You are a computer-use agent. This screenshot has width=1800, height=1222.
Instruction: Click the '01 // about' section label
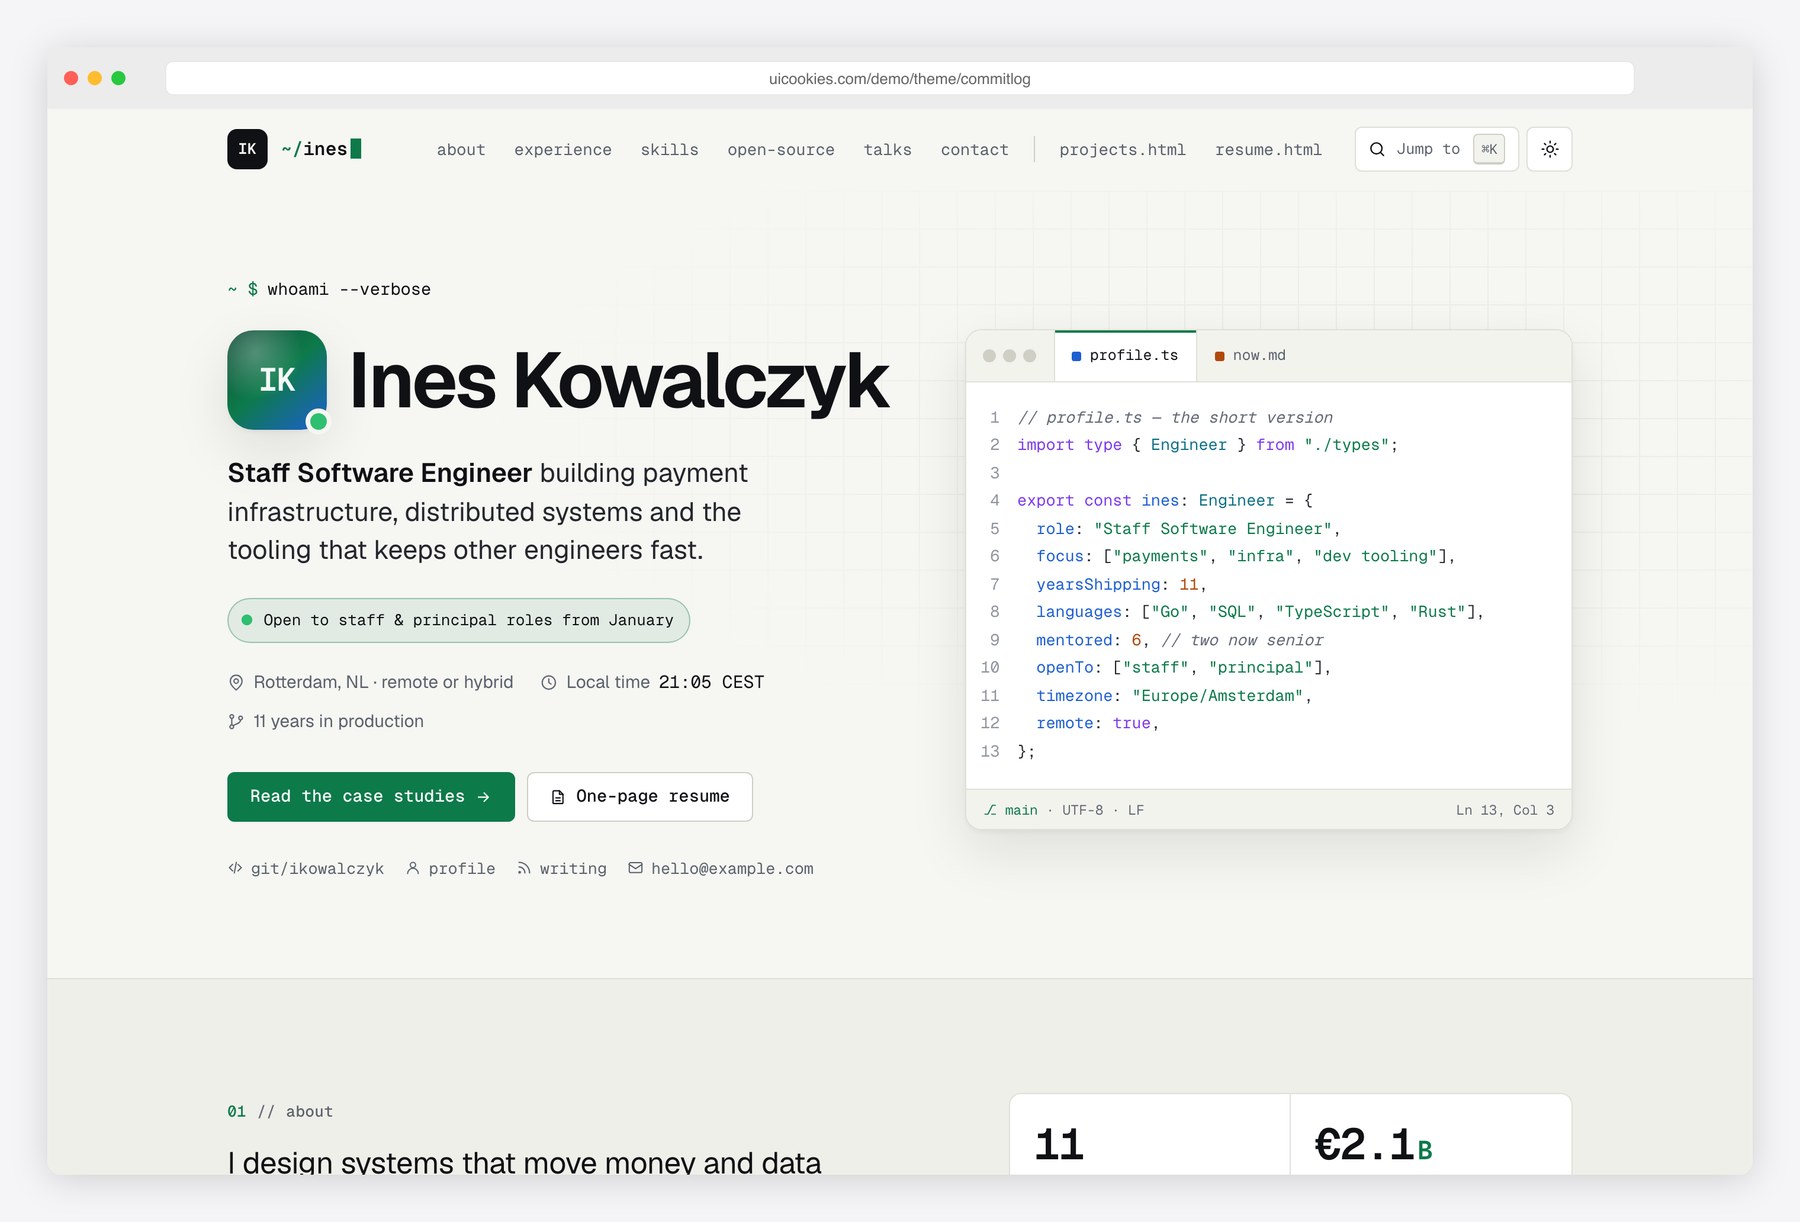point(280,1112)
